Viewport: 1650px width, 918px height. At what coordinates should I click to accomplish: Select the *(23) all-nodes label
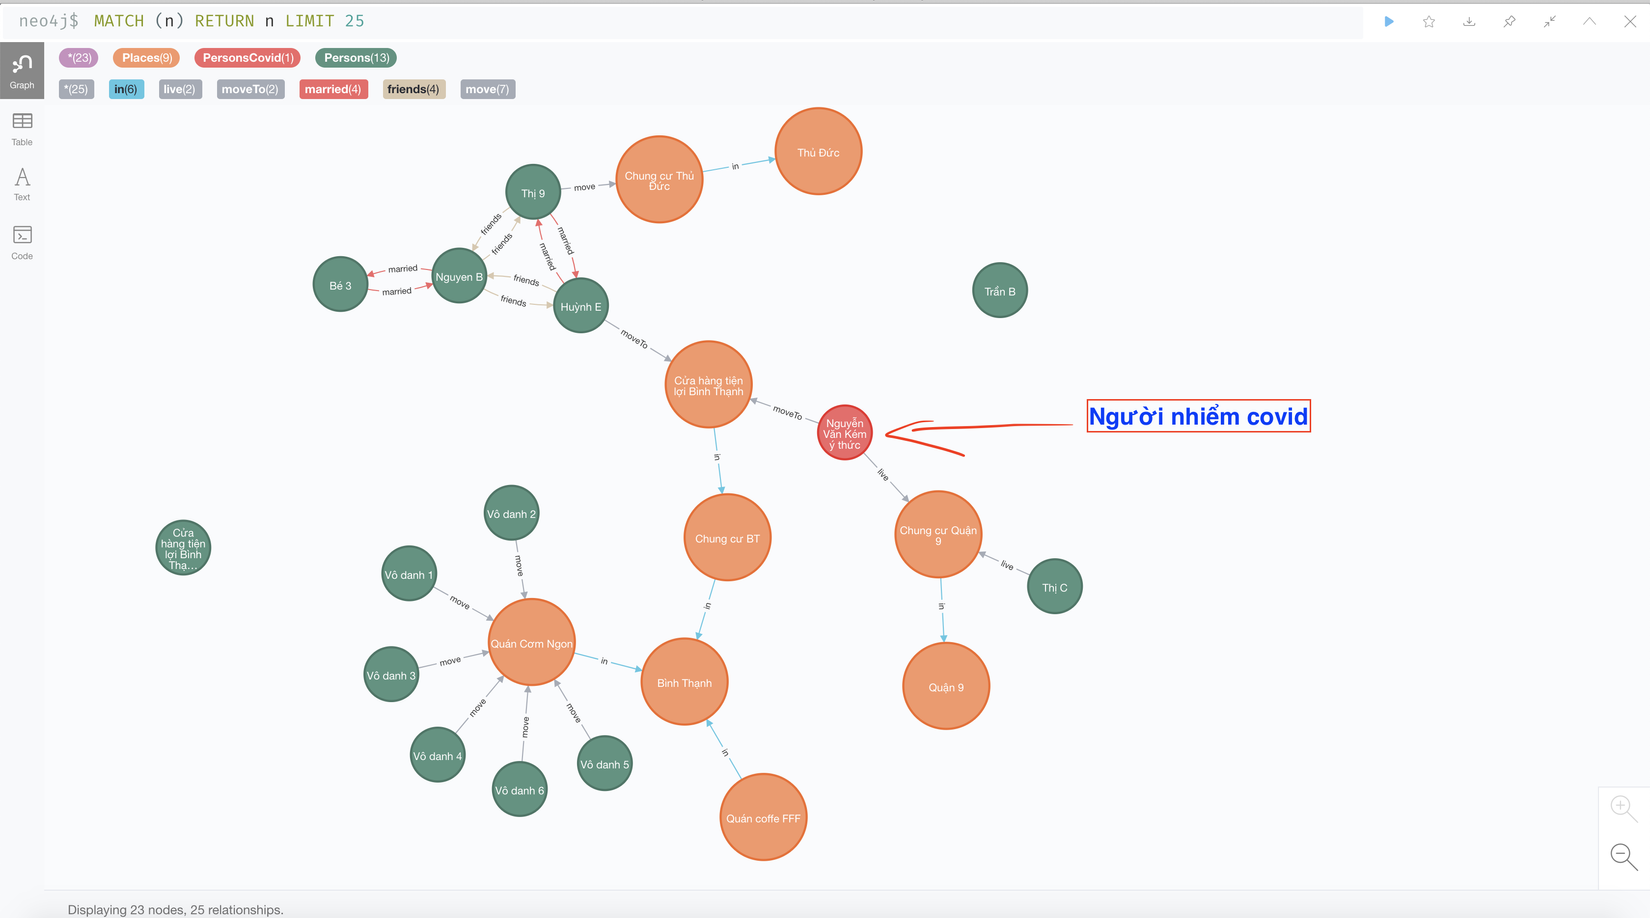(79, 58)
